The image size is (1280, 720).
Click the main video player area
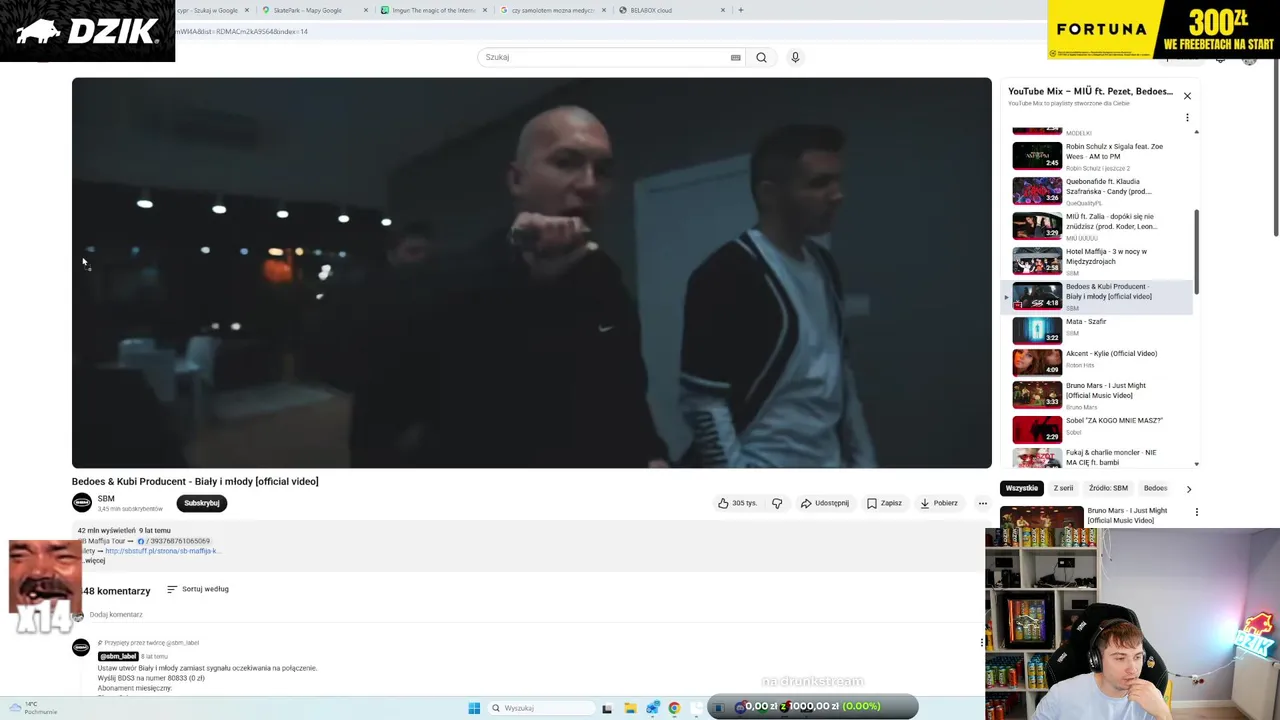coord(531,273)
